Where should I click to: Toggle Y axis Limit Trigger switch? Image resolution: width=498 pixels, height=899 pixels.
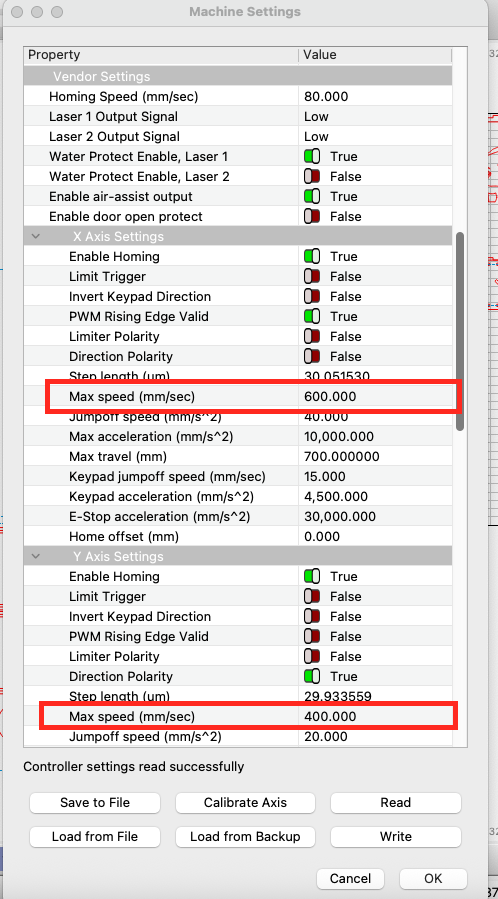coord(312,596)
